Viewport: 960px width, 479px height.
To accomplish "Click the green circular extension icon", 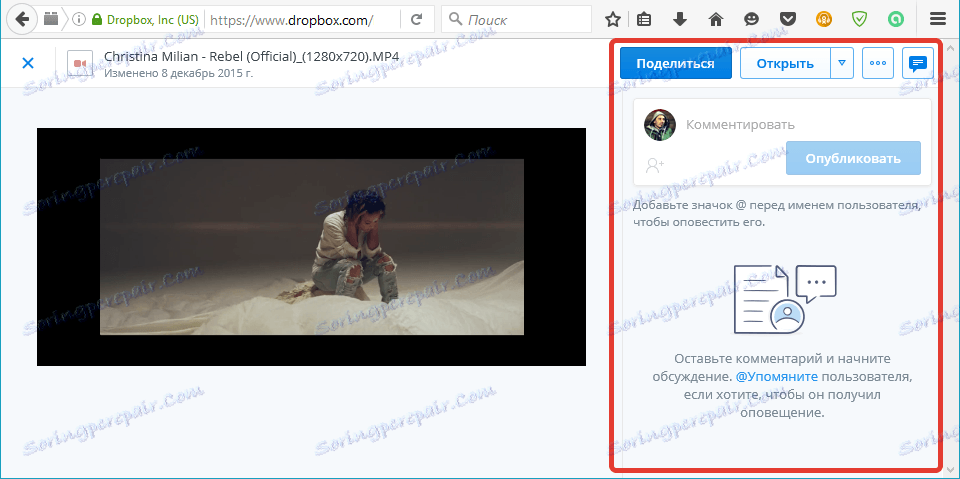I will click(896, 20).
